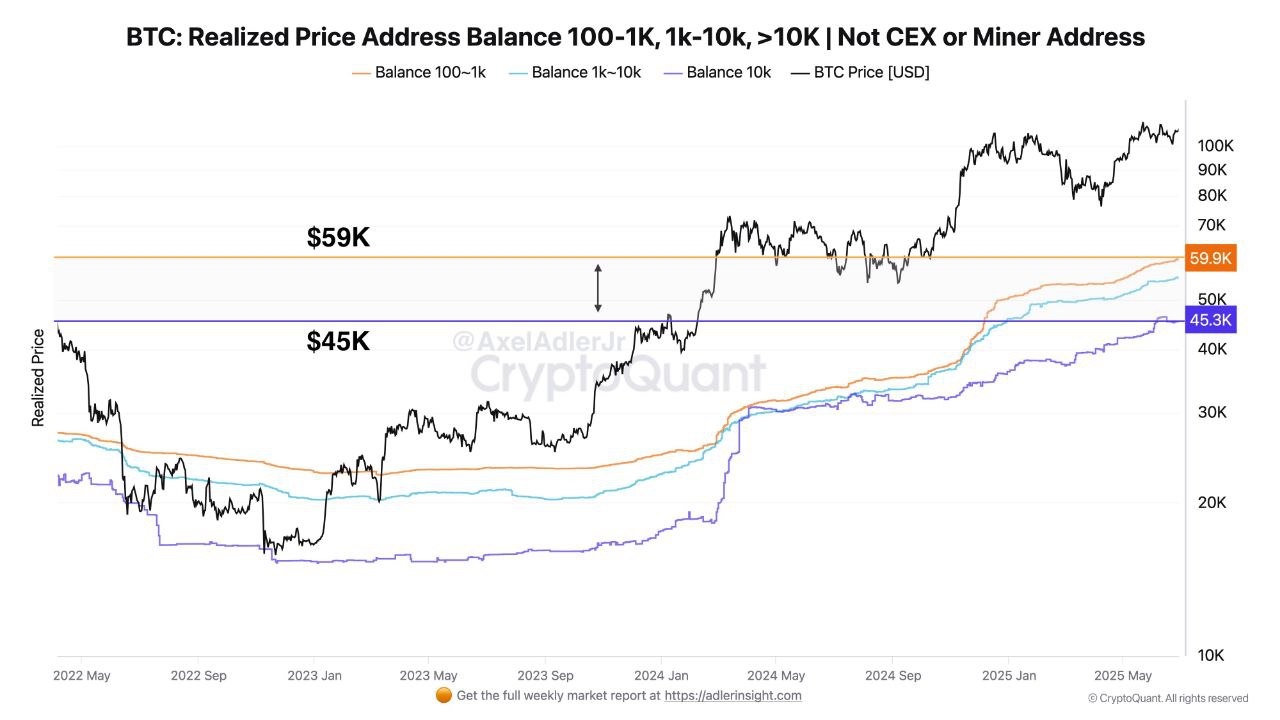Image resolution: width=1280 pixels, height=720 pixels.
Task: Select the $45K annotation text
Action: coord(338,341)
